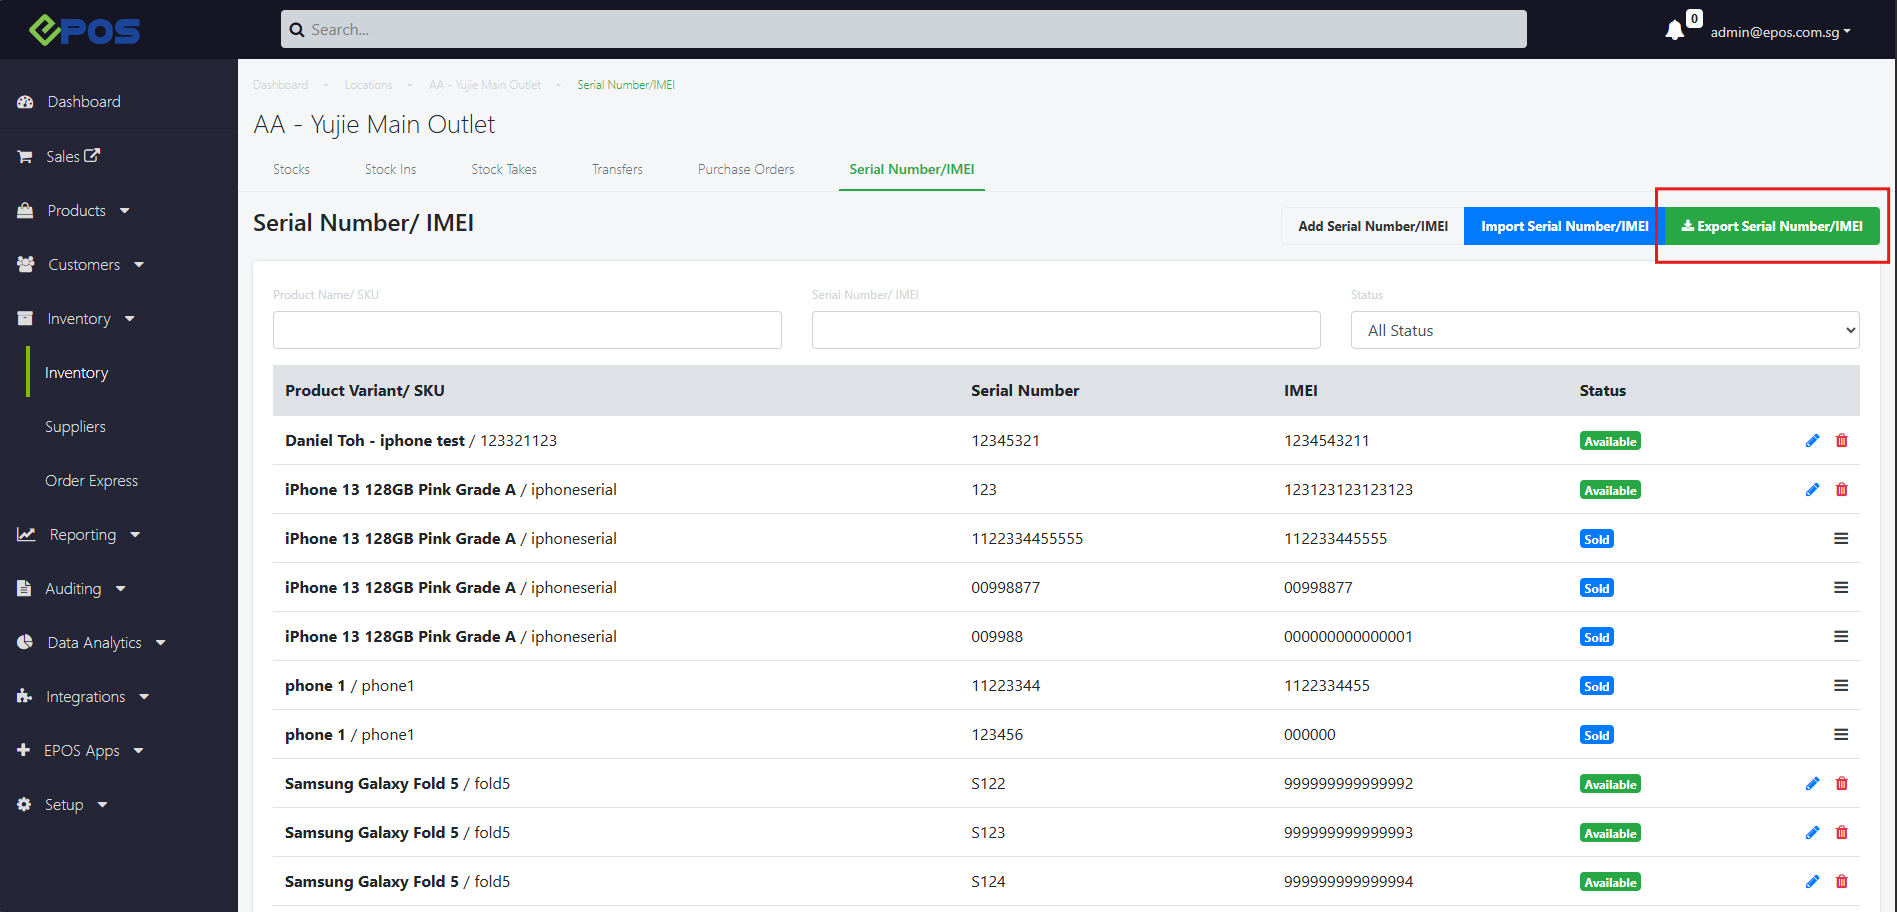Click Import Serial Number/IMEI button
The height and width of the screenshot is (912, 1897).
point(1564,226)
